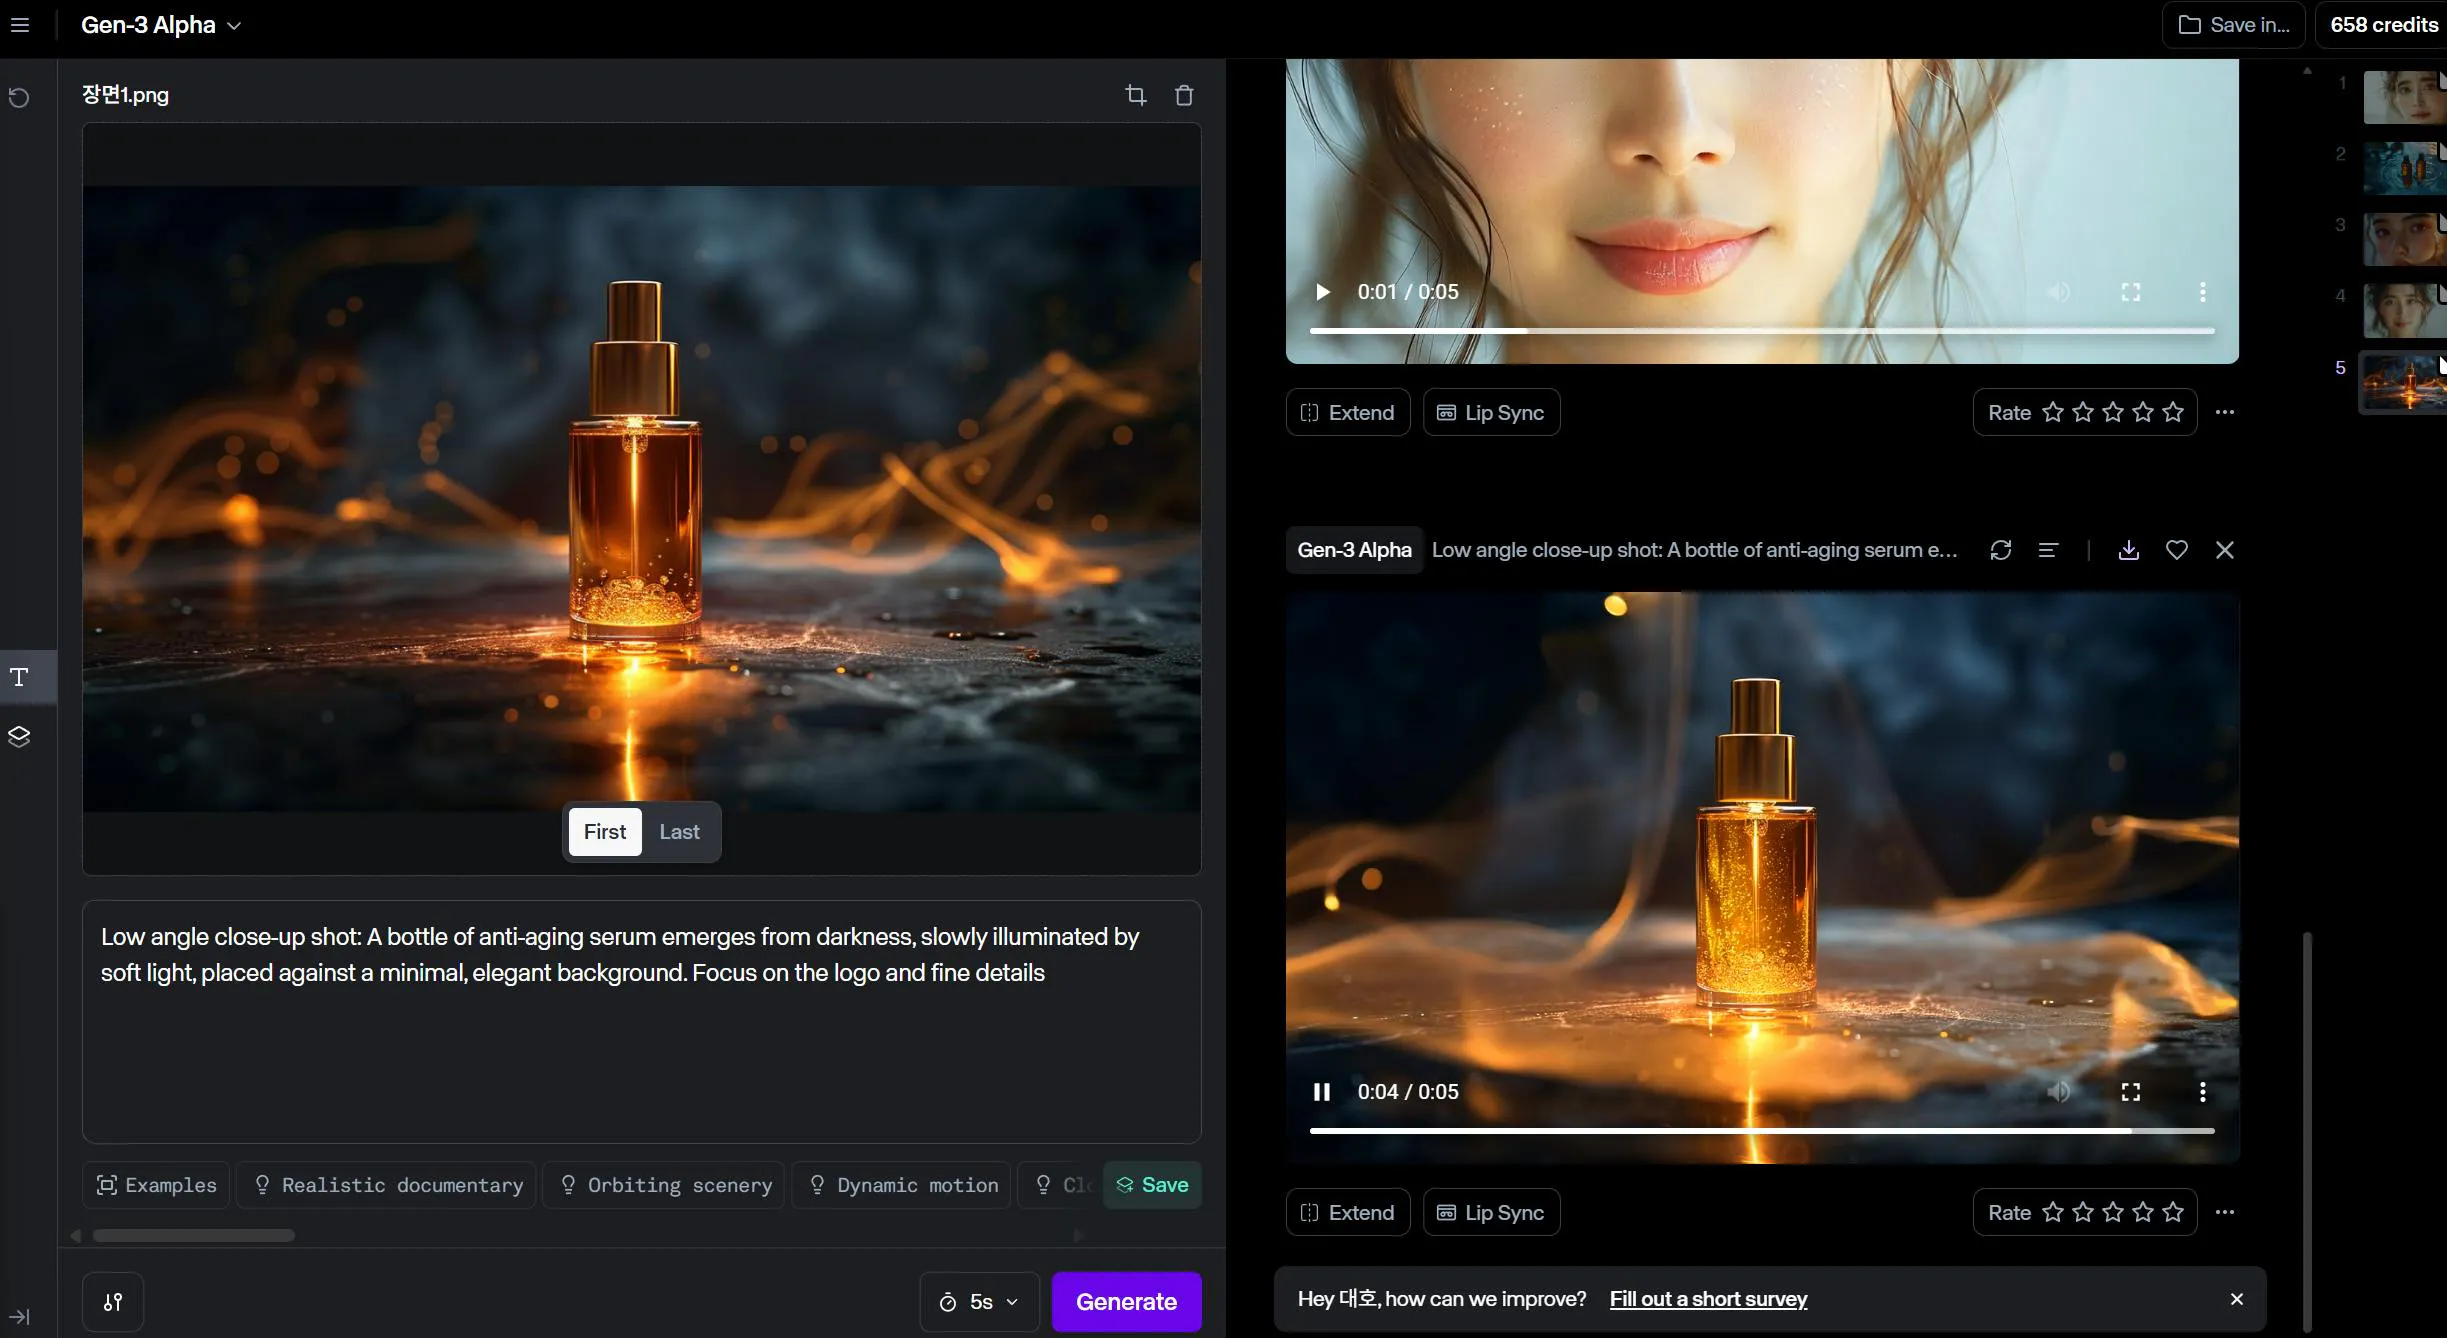Click the undo arrow in left sidebar
2447x1338 pixels.
coord(19,97)
